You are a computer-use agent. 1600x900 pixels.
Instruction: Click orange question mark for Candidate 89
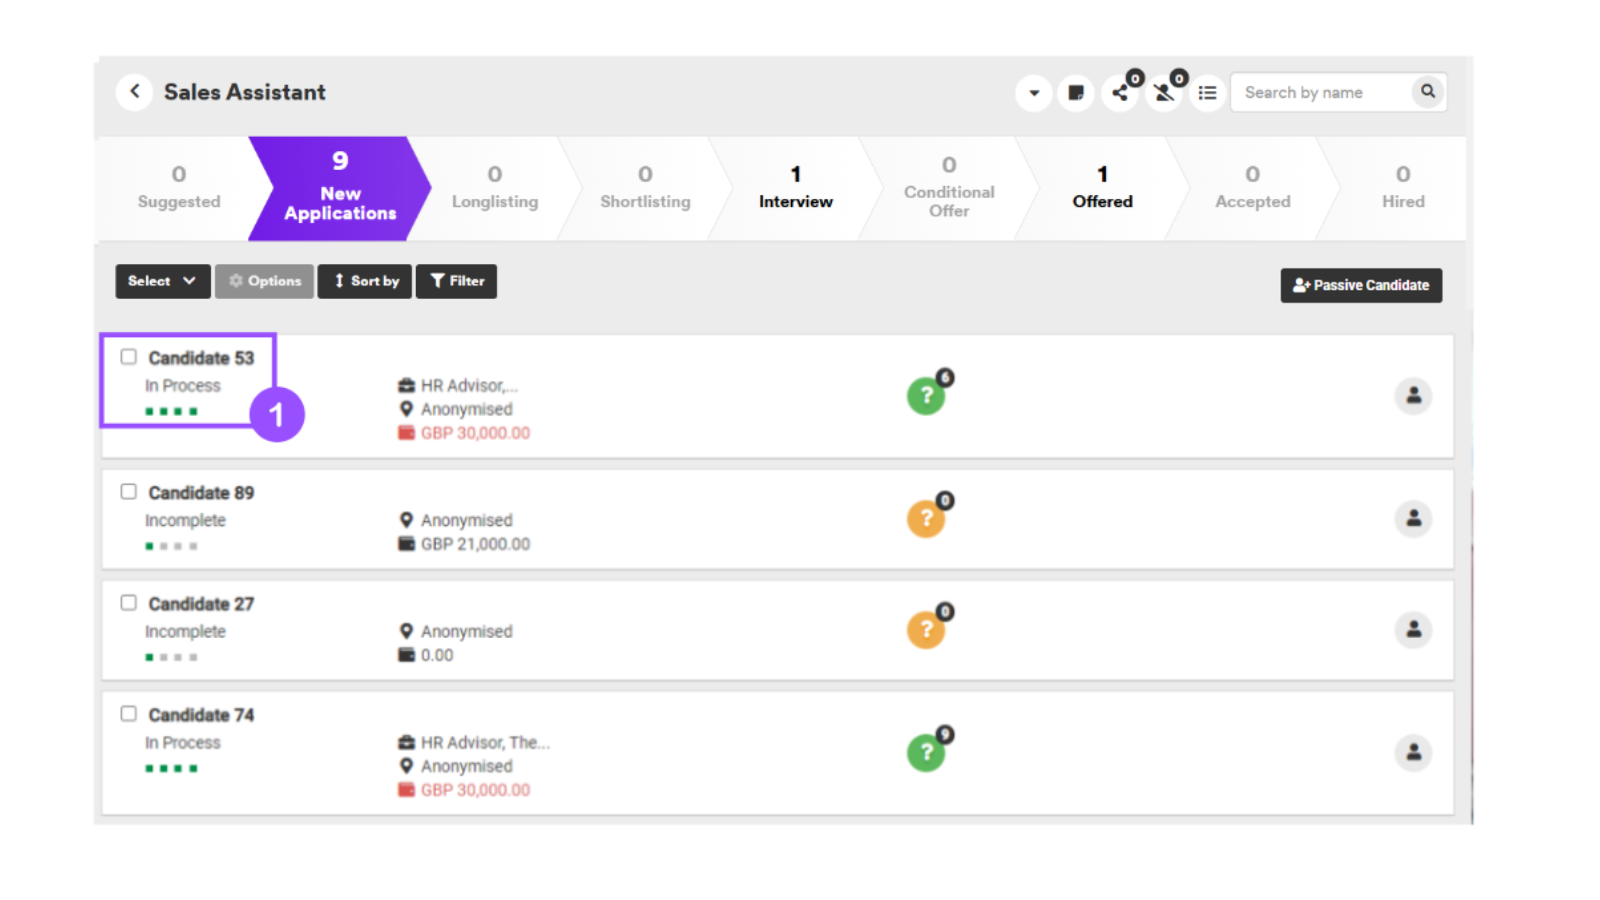(x=926, y=518)
